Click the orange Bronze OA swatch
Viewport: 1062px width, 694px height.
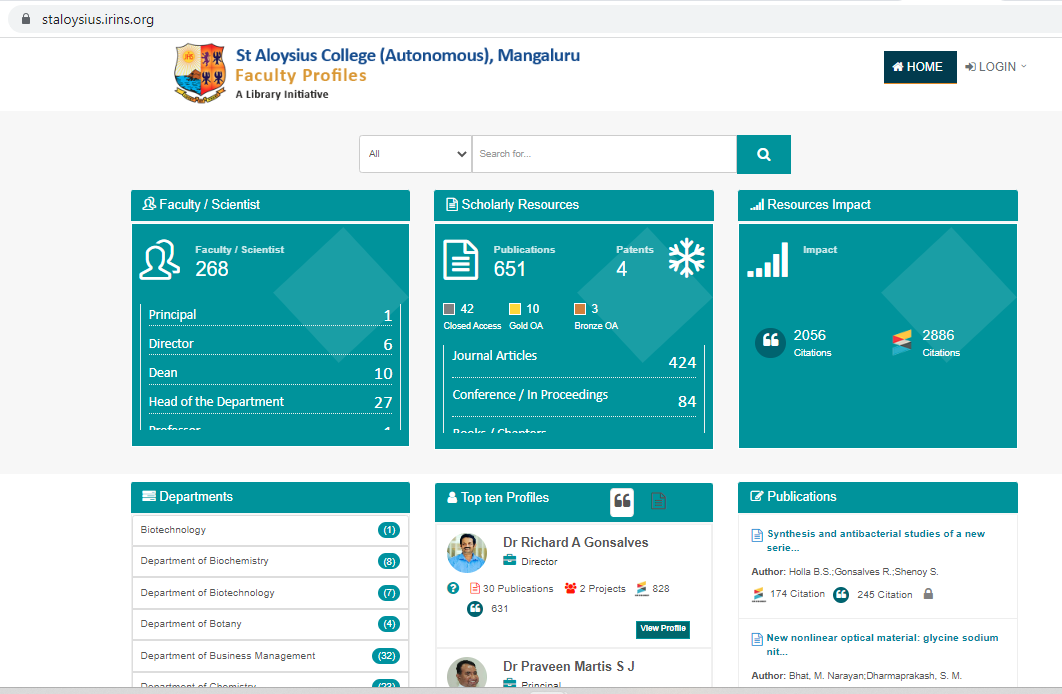[x=580, y=309]
